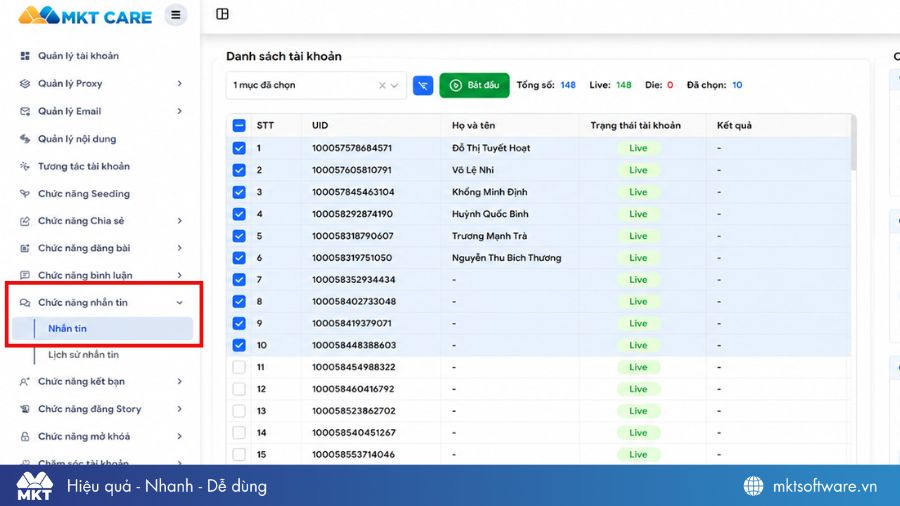Open Lịch sử nhắn tin submenu item
Screen dimensions: 900x506
click(84, 355)
